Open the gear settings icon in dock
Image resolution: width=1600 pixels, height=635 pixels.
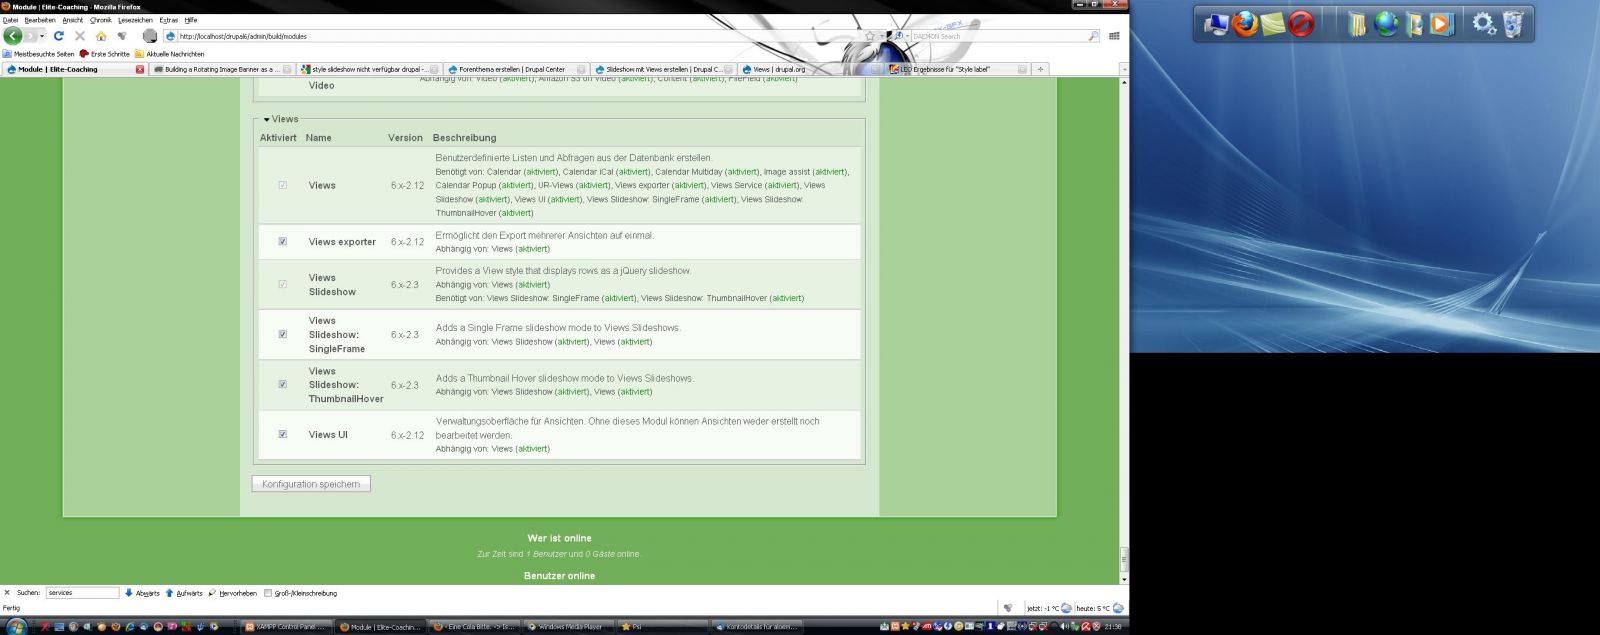coord(1484,23)
